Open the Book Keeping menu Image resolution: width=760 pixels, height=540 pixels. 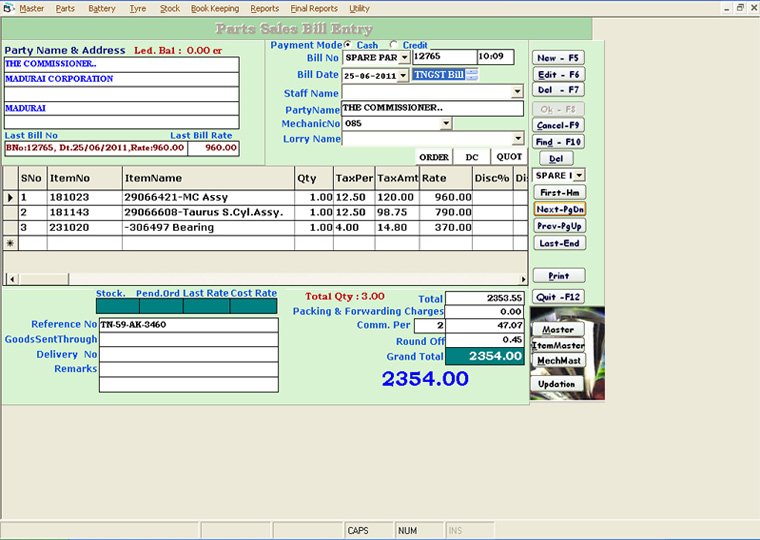click(215, 8)
